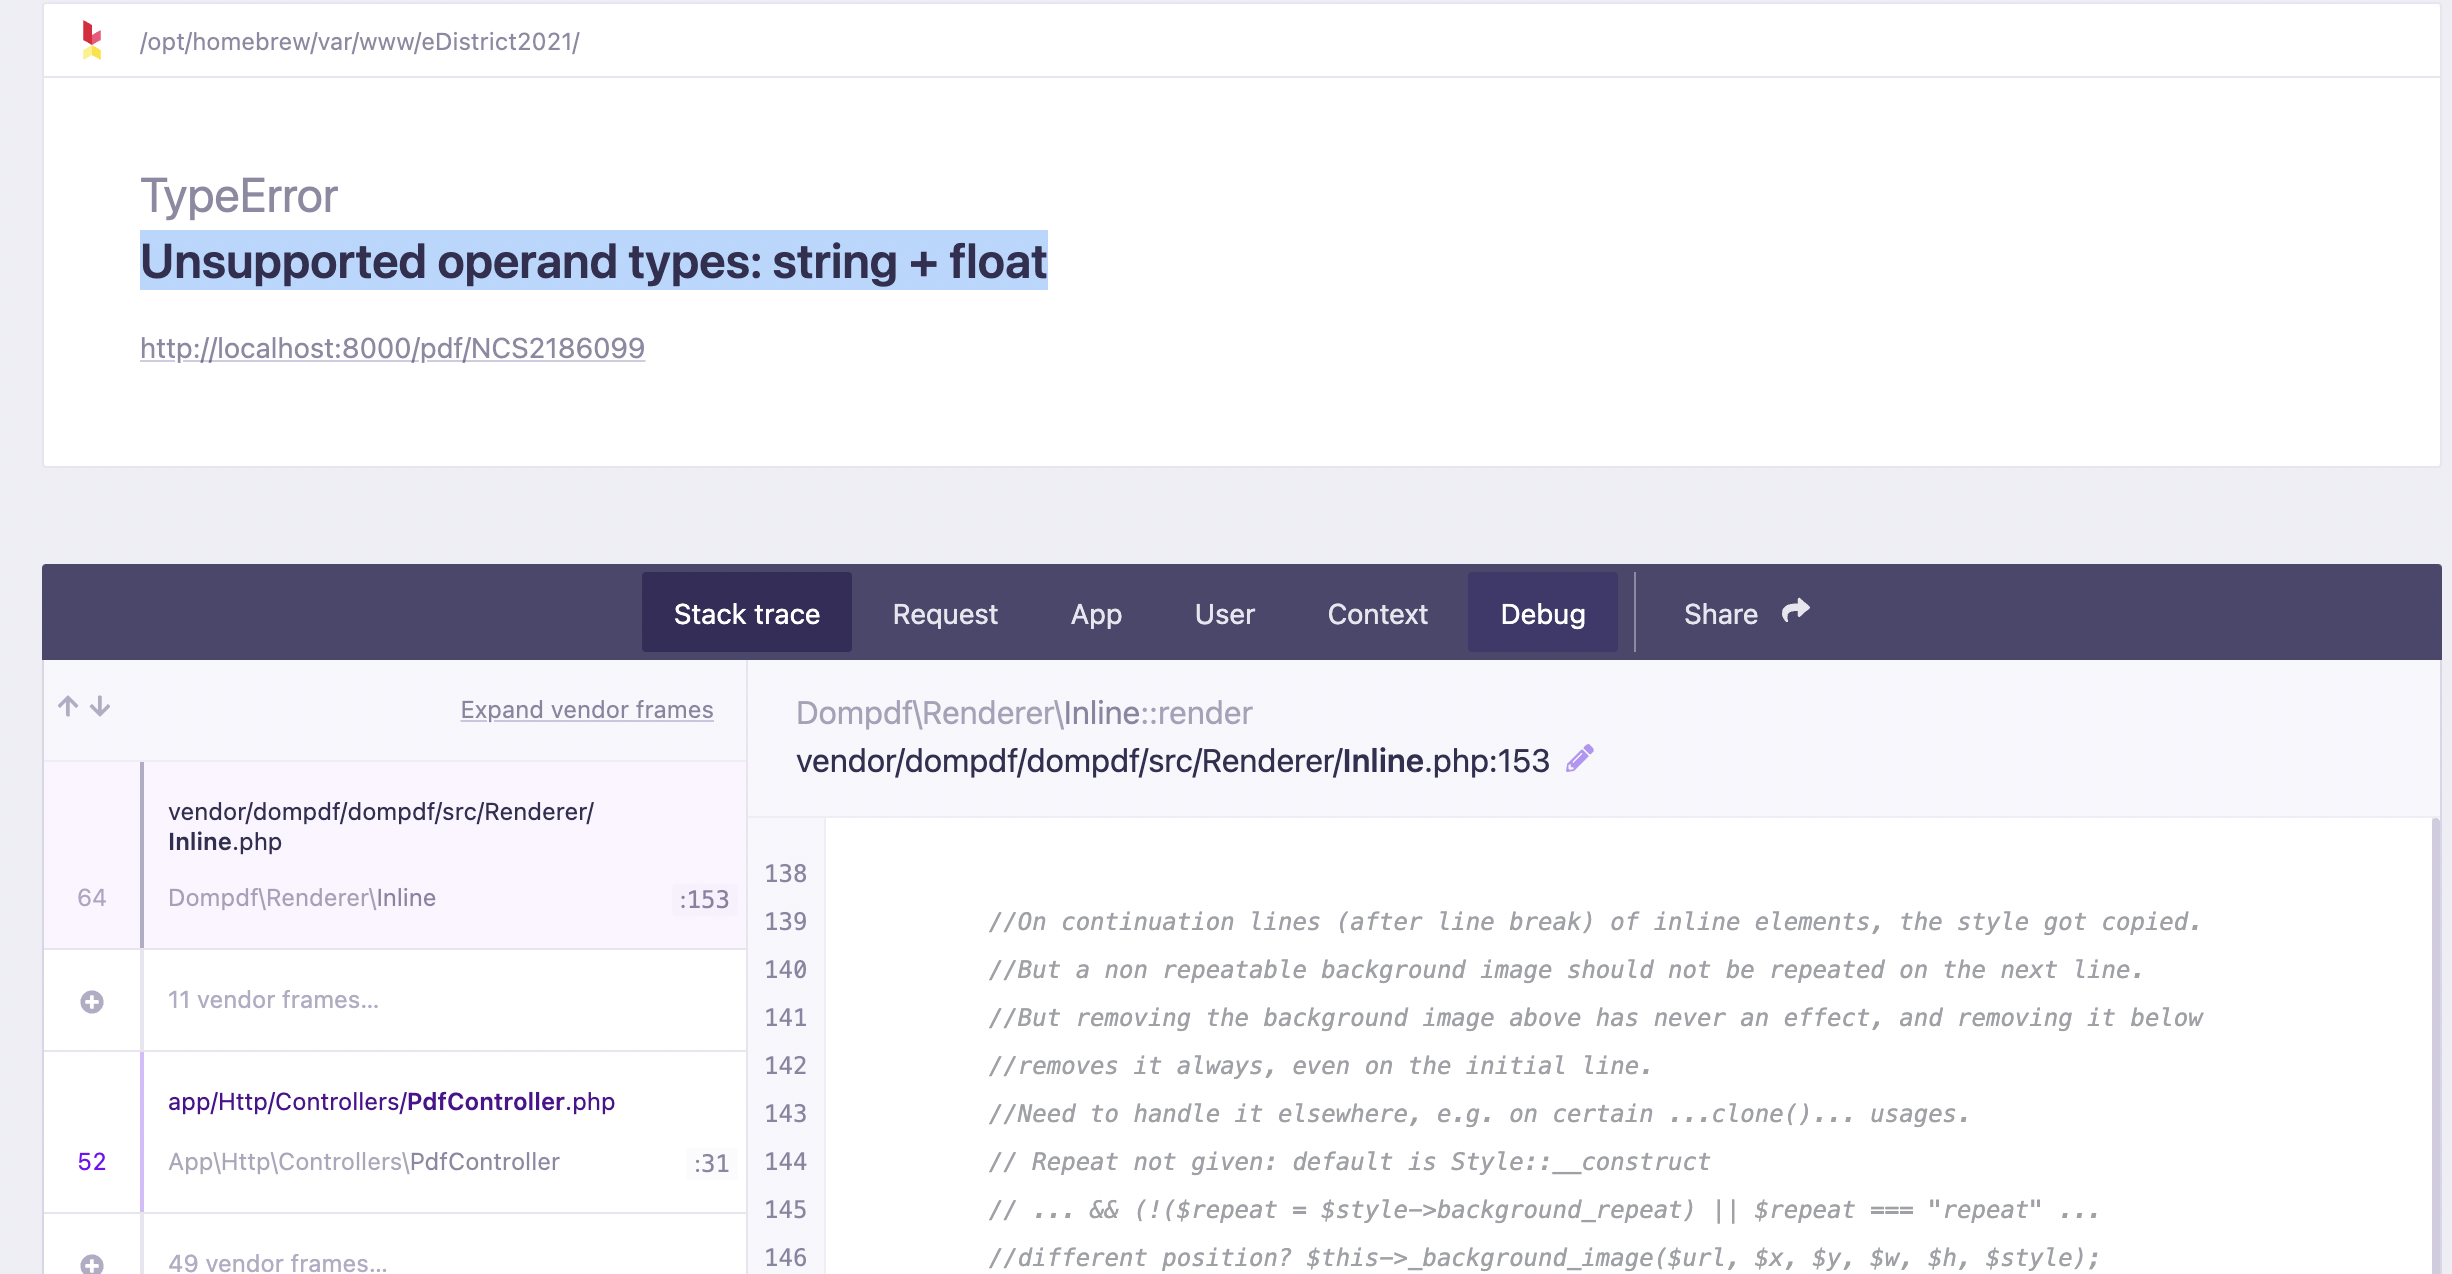Image resolution: width=2452 pixels, height=1274 pixels.
Task: Switch to the Request tab
Action: [944, 613]
